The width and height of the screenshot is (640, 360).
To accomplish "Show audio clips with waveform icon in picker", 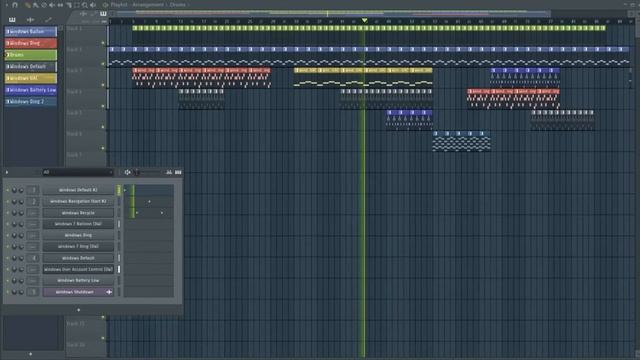I will tap(30, 20).
